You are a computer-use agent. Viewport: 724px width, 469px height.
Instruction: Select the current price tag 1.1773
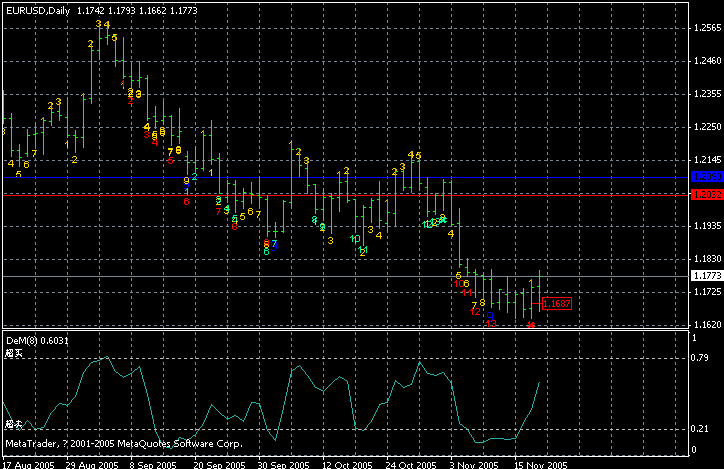click(707, 276)
